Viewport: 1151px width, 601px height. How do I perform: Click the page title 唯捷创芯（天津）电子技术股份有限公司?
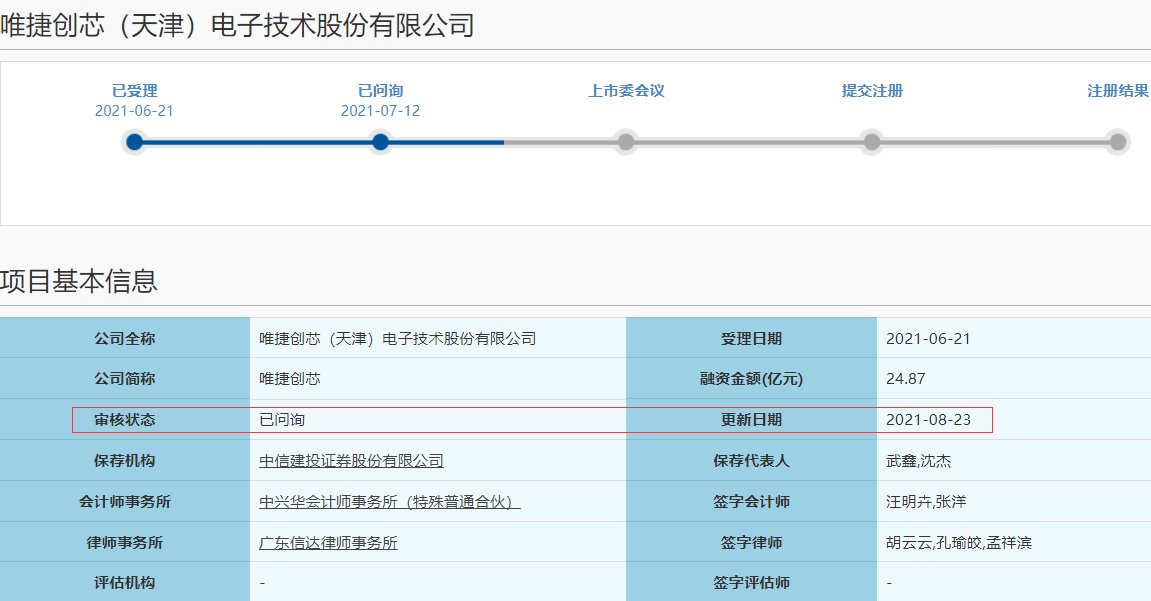click(x=237, y=26)
